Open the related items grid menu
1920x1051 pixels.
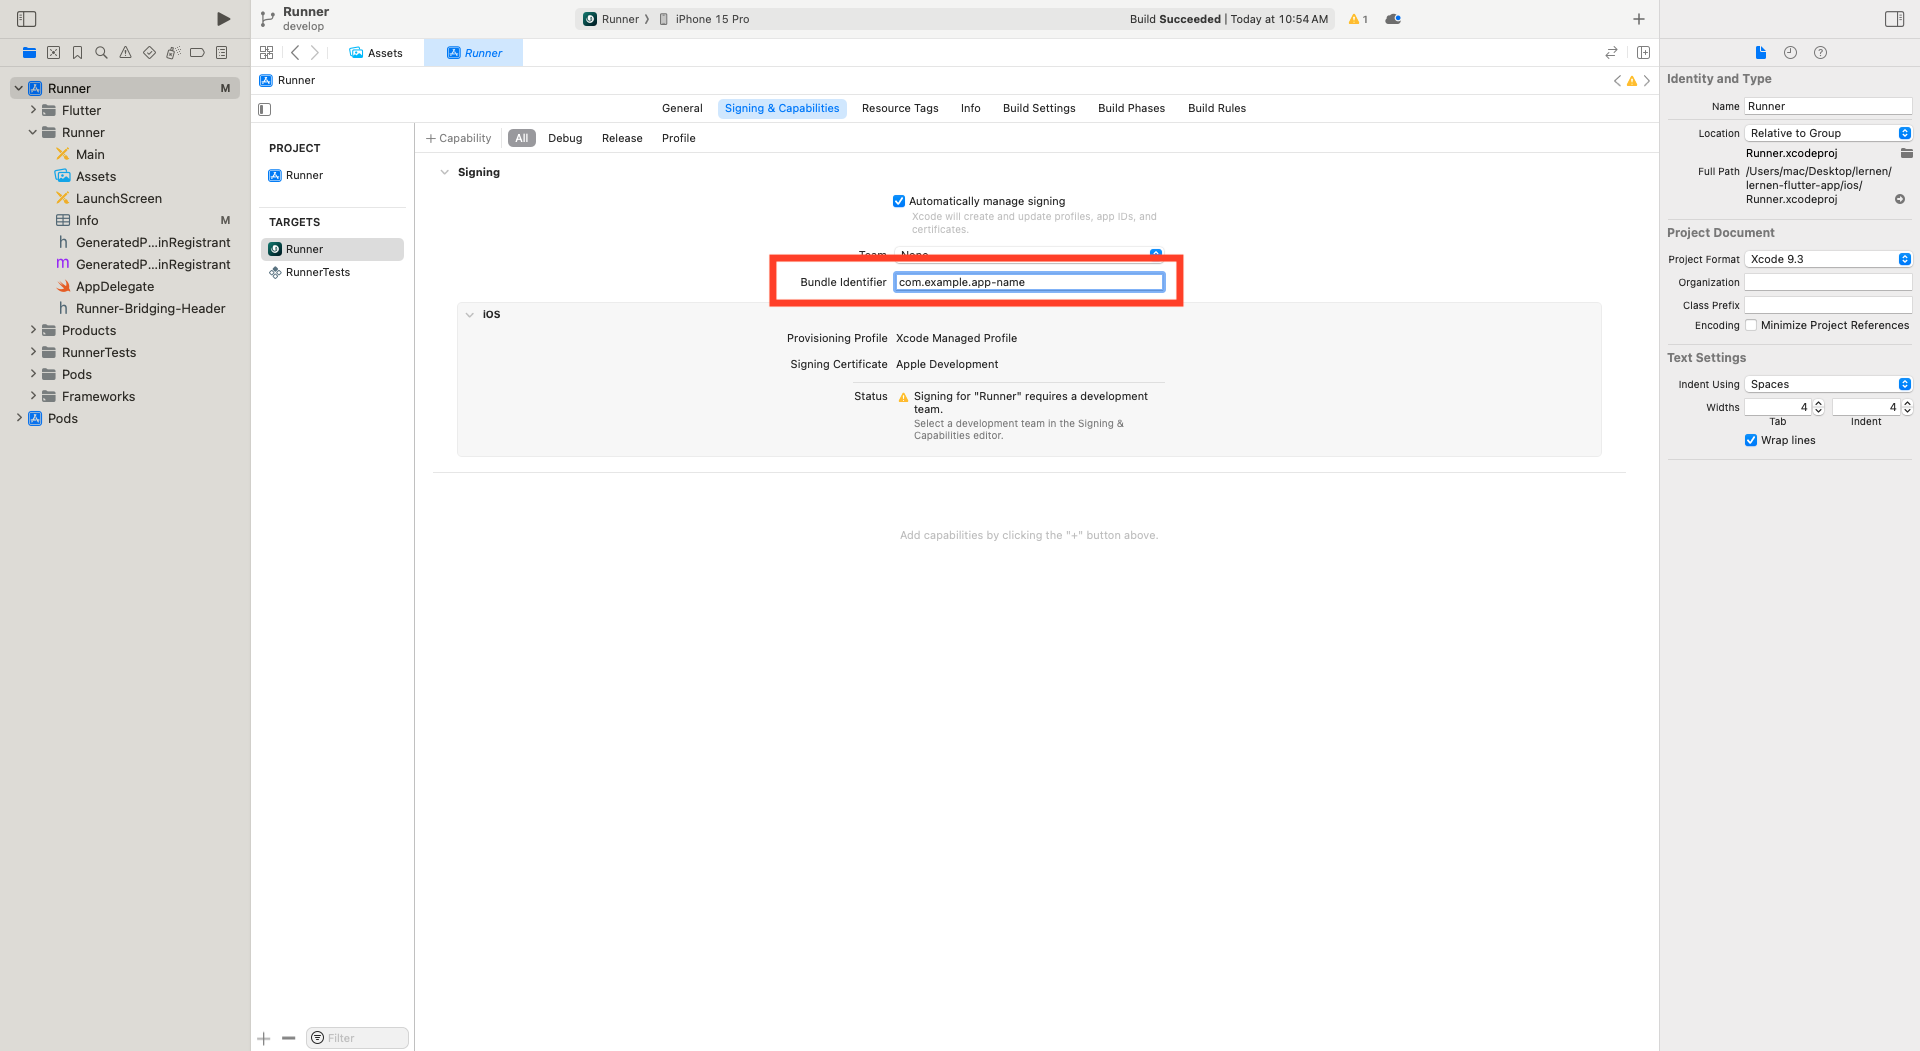point(266,53)
